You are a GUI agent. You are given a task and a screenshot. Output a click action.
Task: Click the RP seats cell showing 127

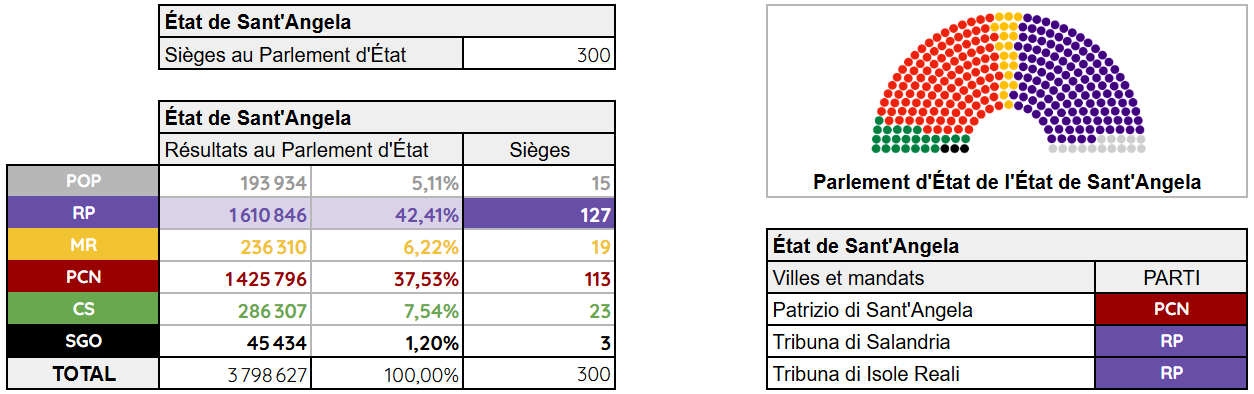[x=539, y=214]
